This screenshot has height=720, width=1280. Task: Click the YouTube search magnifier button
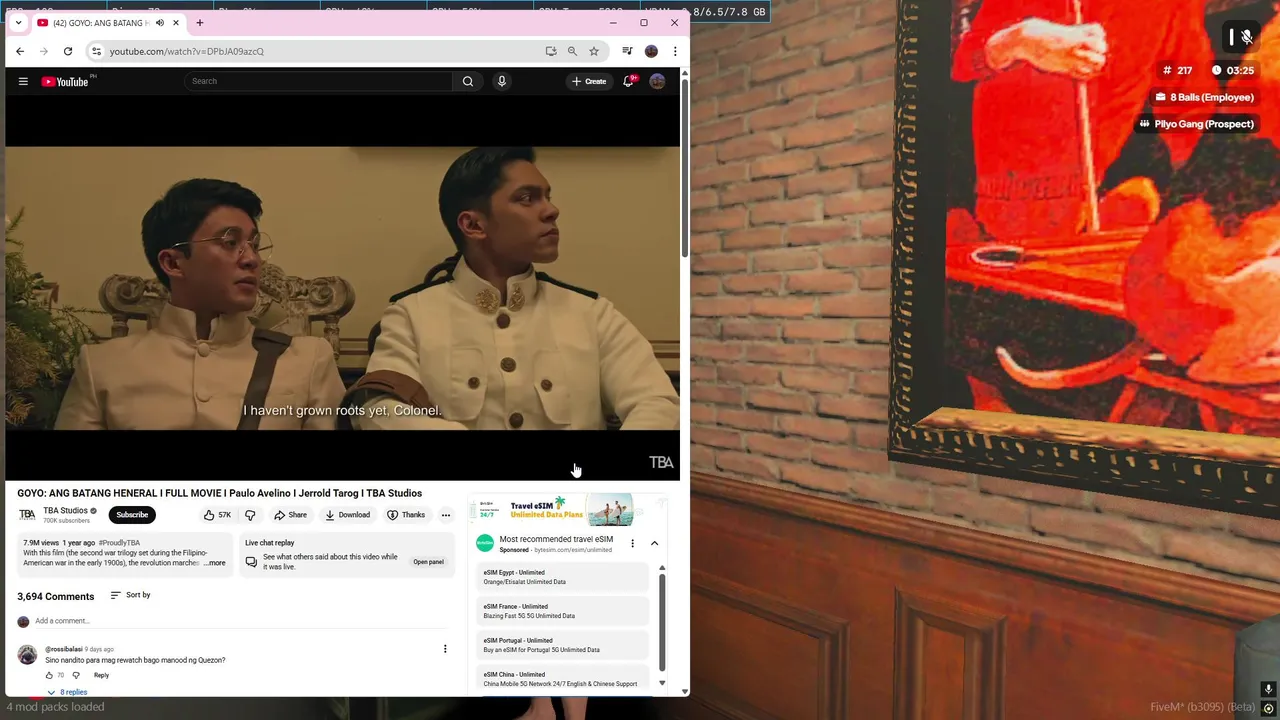(468, 81)
